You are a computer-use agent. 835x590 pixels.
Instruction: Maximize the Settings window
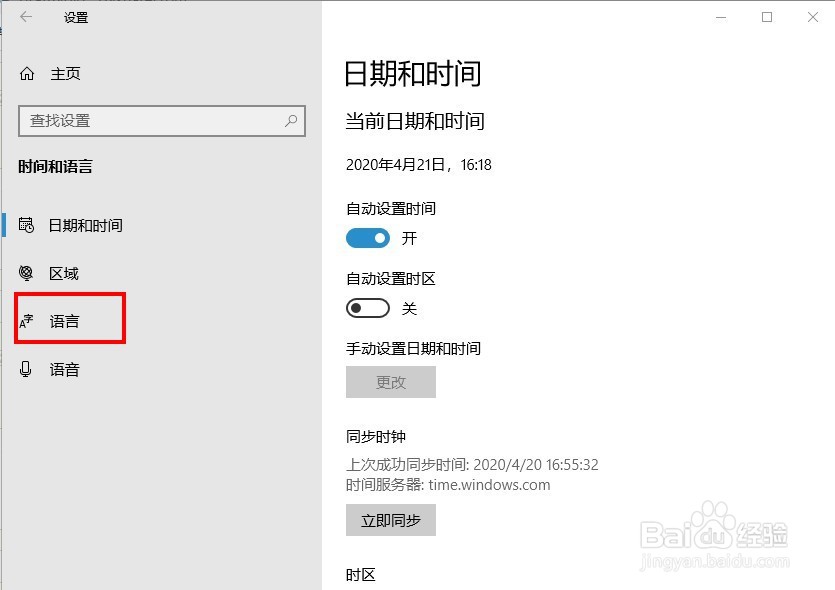point(767,17)
